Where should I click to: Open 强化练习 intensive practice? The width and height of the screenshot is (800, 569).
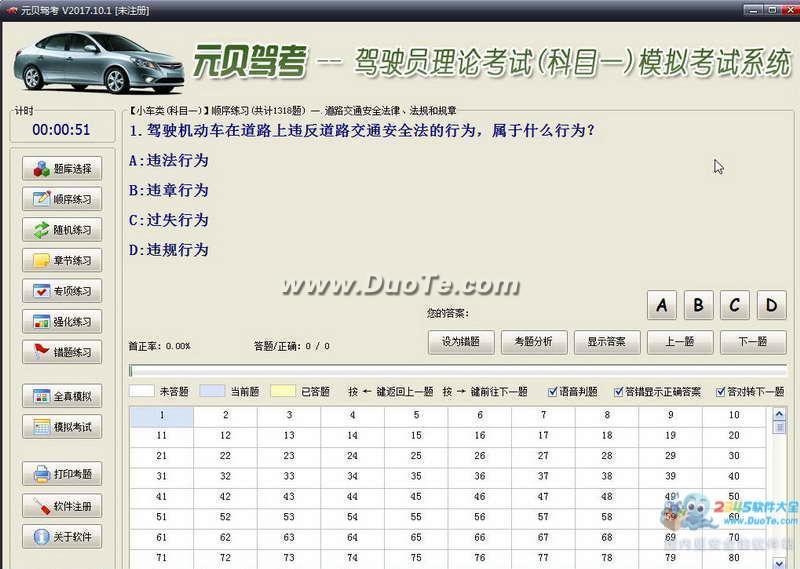[x=62, y=321]
